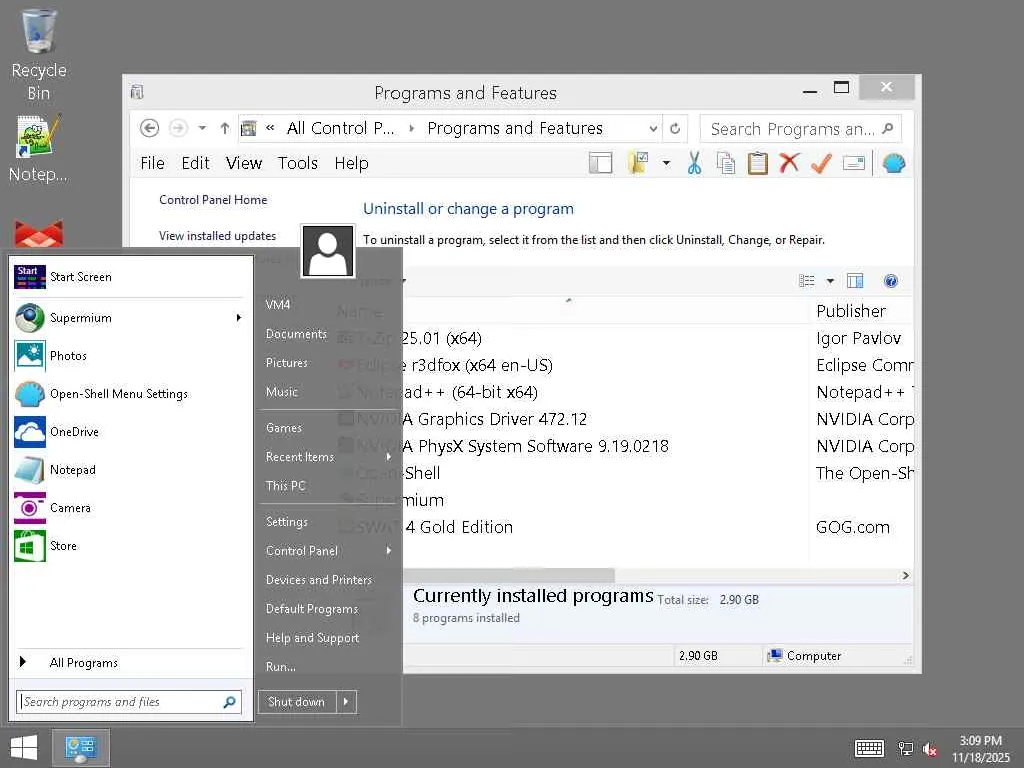The height and width of the screenshot is (768, 1024).
Task: Open the Help menu
Action: [x=351, y=163]
